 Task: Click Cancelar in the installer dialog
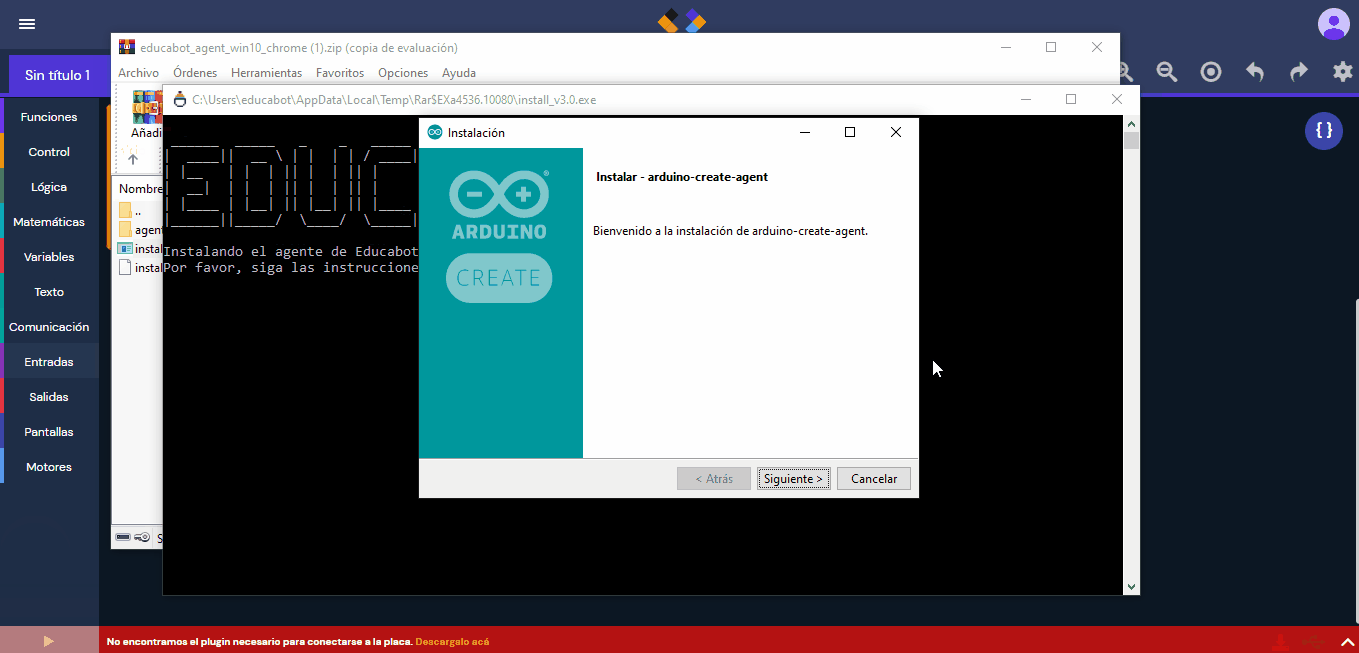coord(874,479)
